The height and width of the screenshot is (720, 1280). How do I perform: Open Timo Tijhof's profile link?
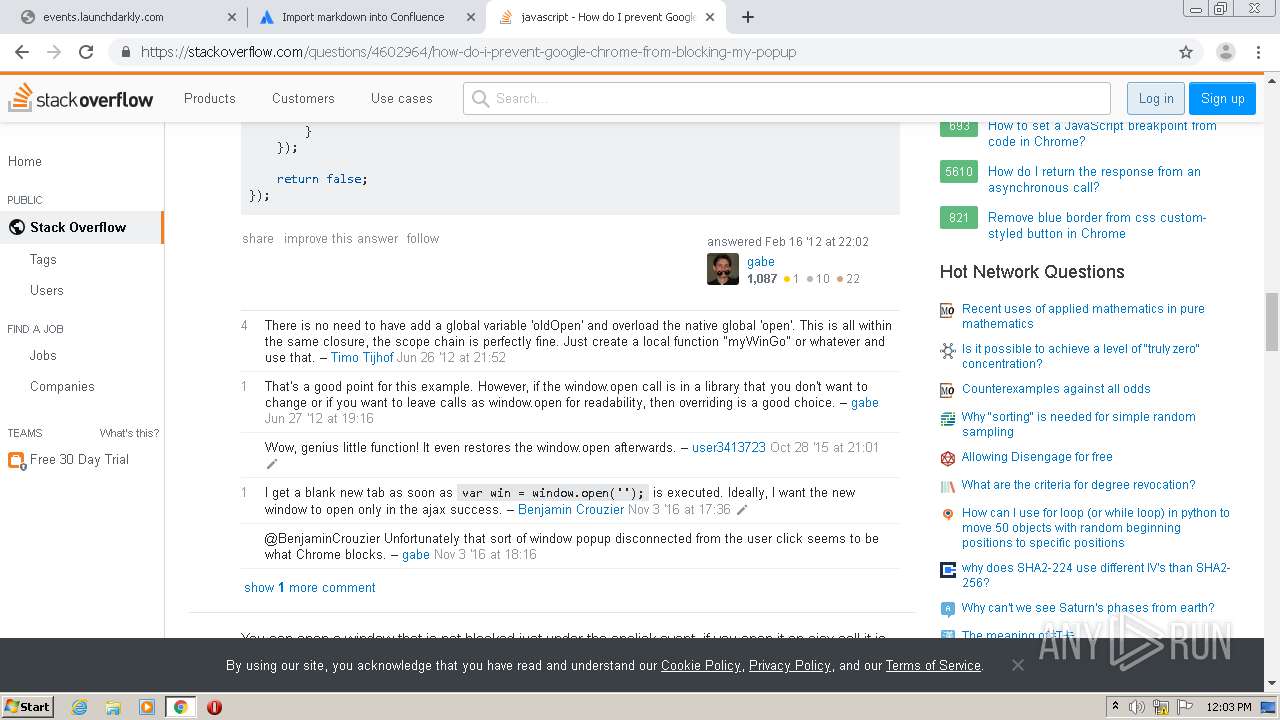point(362,357)
